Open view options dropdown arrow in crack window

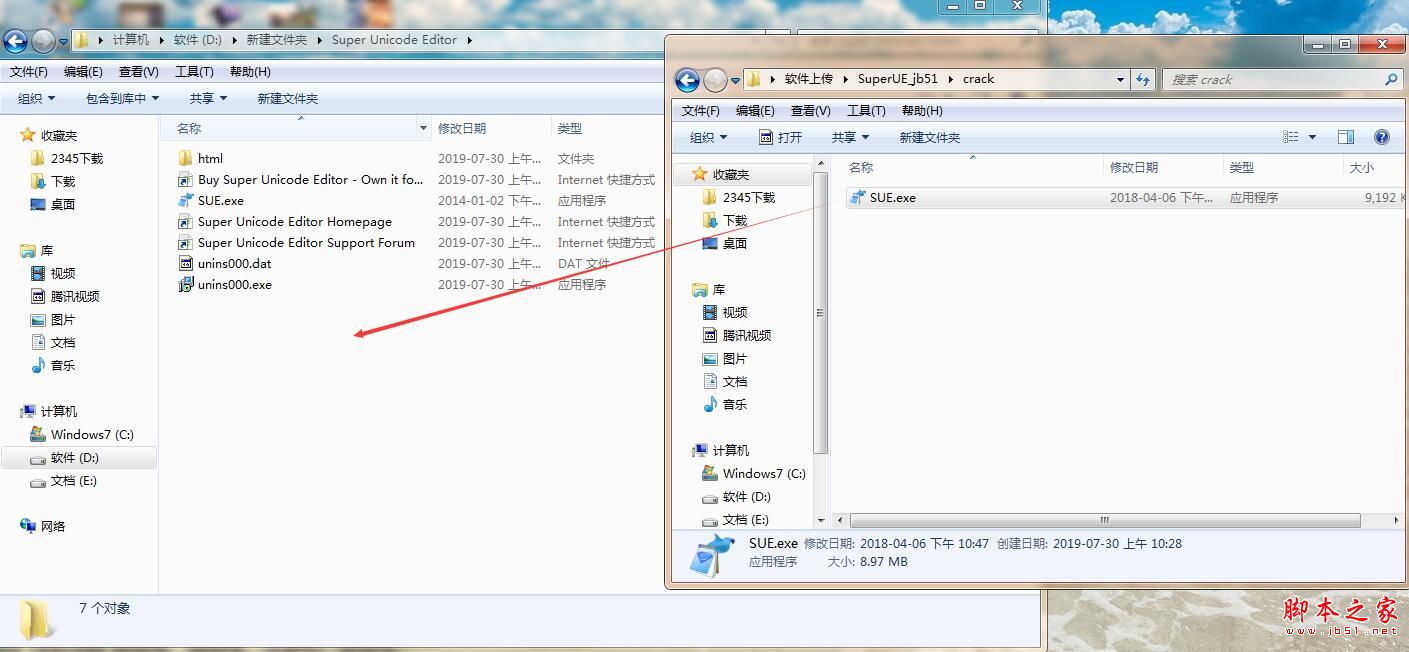(x=1312, y=137)
